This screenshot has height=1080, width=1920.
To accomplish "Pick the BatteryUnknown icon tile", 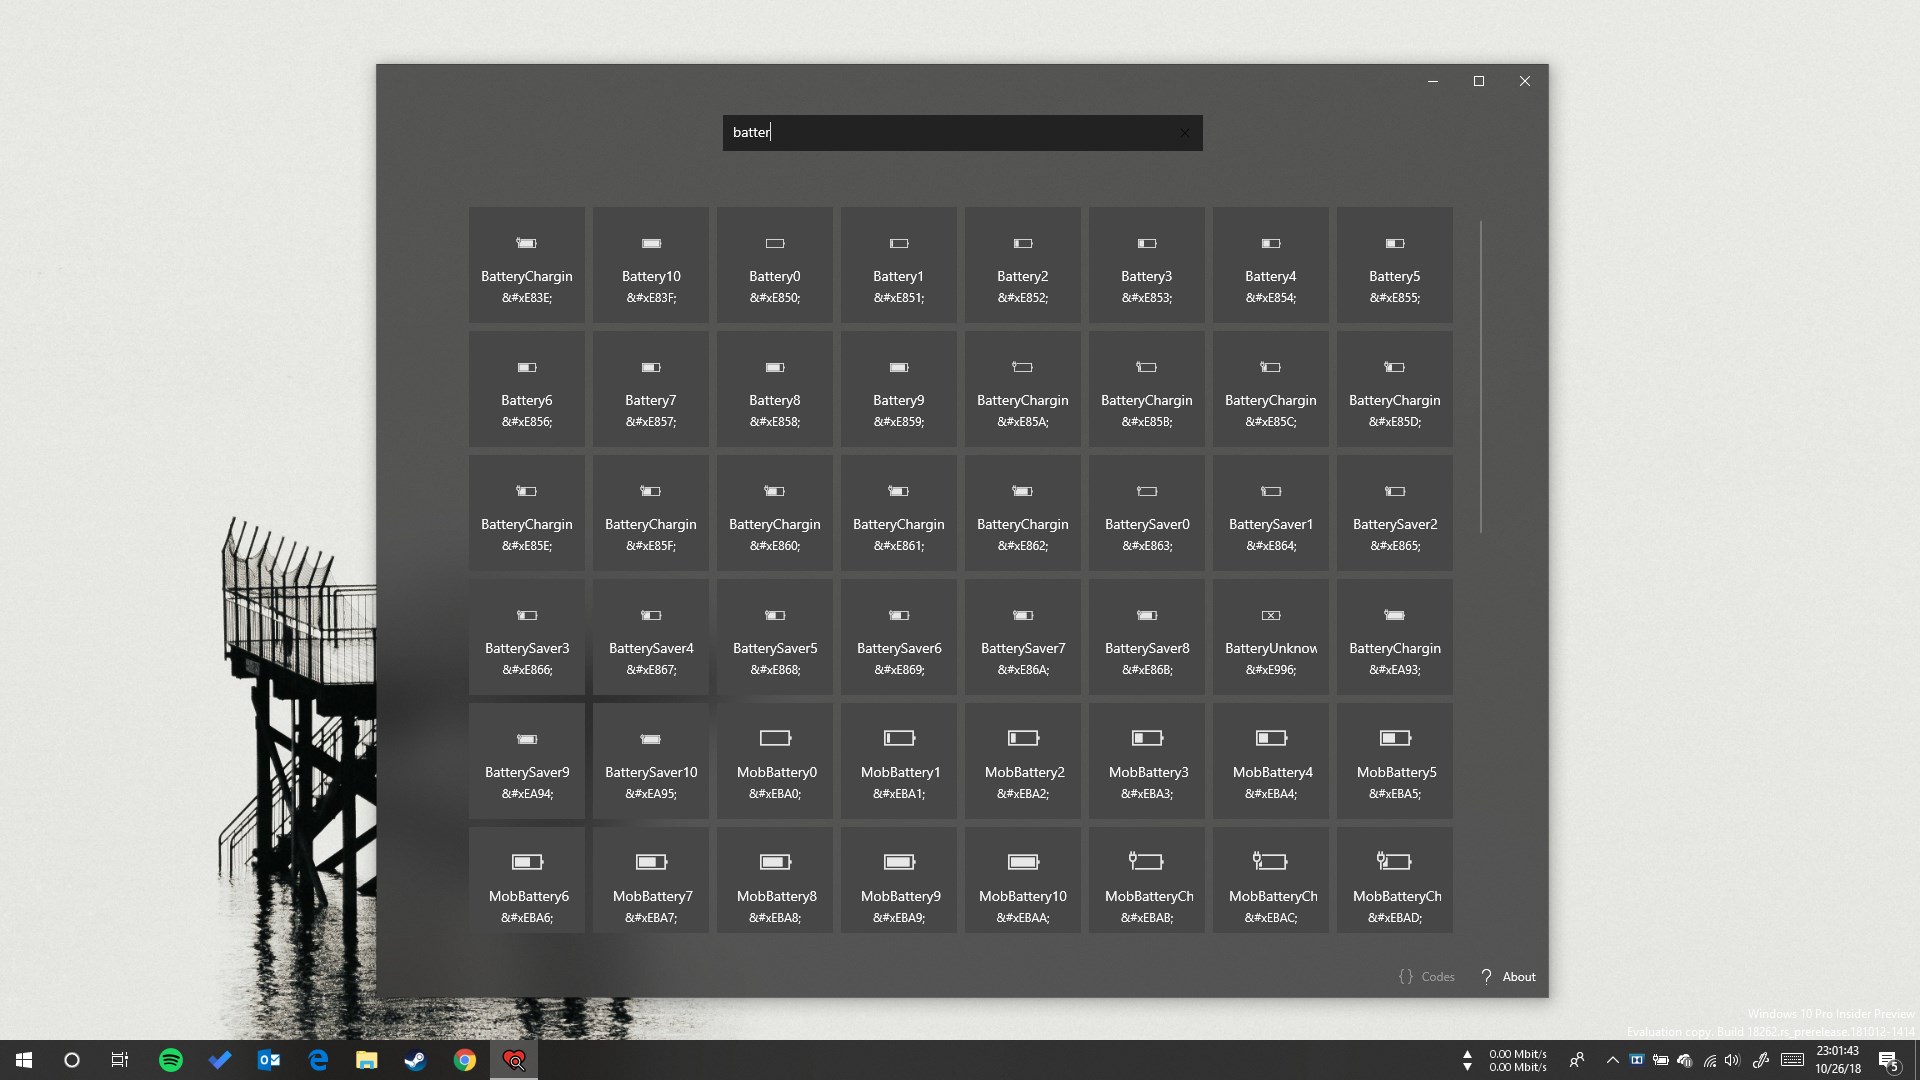I will coord(1270,637).
